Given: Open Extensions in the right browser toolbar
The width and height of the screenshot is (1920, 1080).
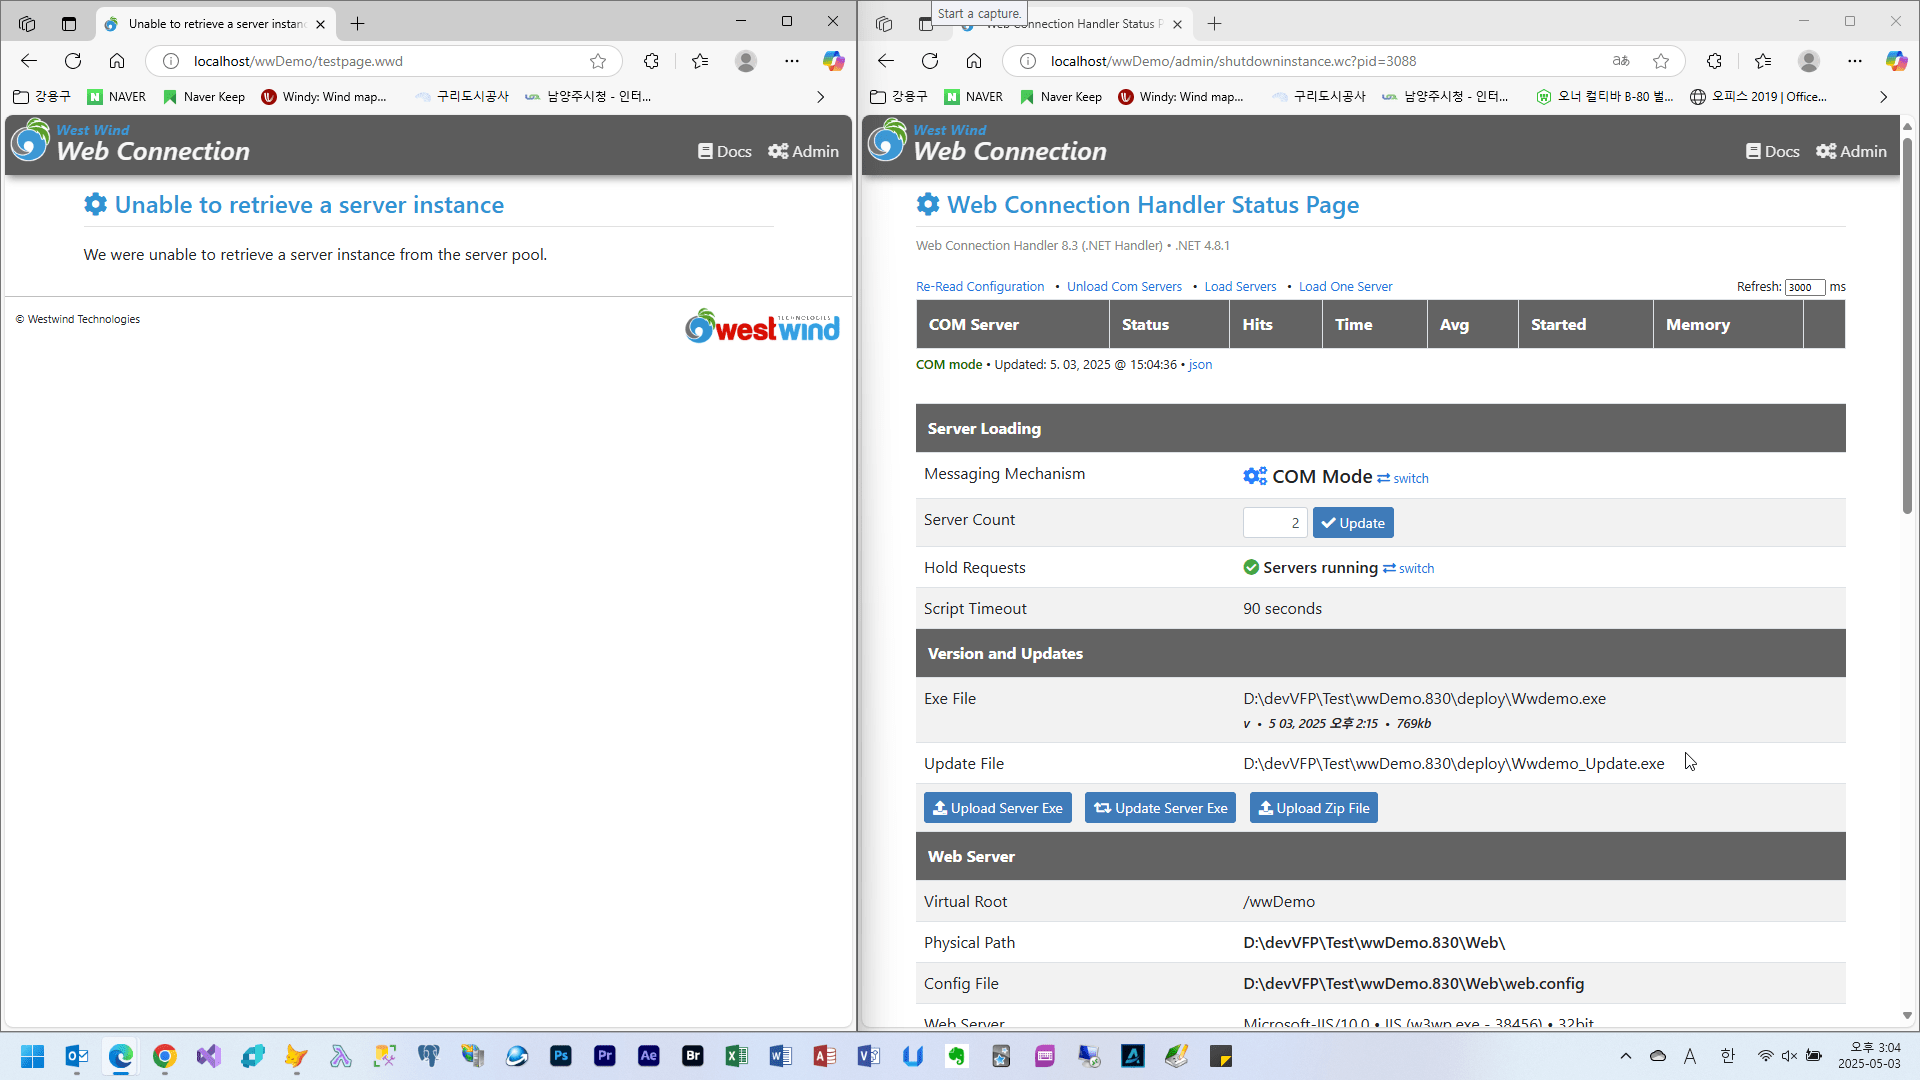Looking at the screenshot, I should 1714,61.
